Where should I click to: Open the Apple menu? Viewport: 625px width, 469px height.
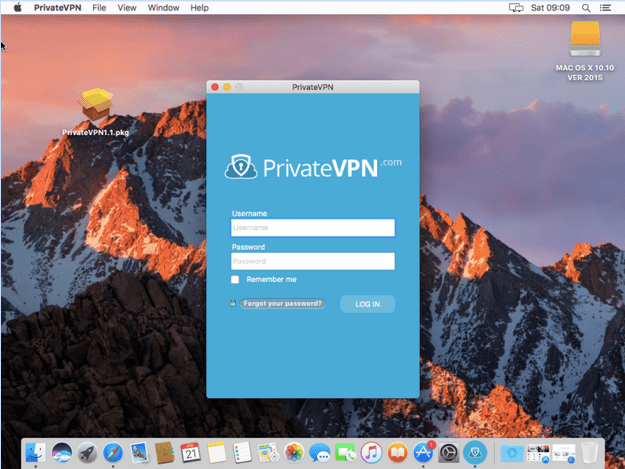(17, 8)
